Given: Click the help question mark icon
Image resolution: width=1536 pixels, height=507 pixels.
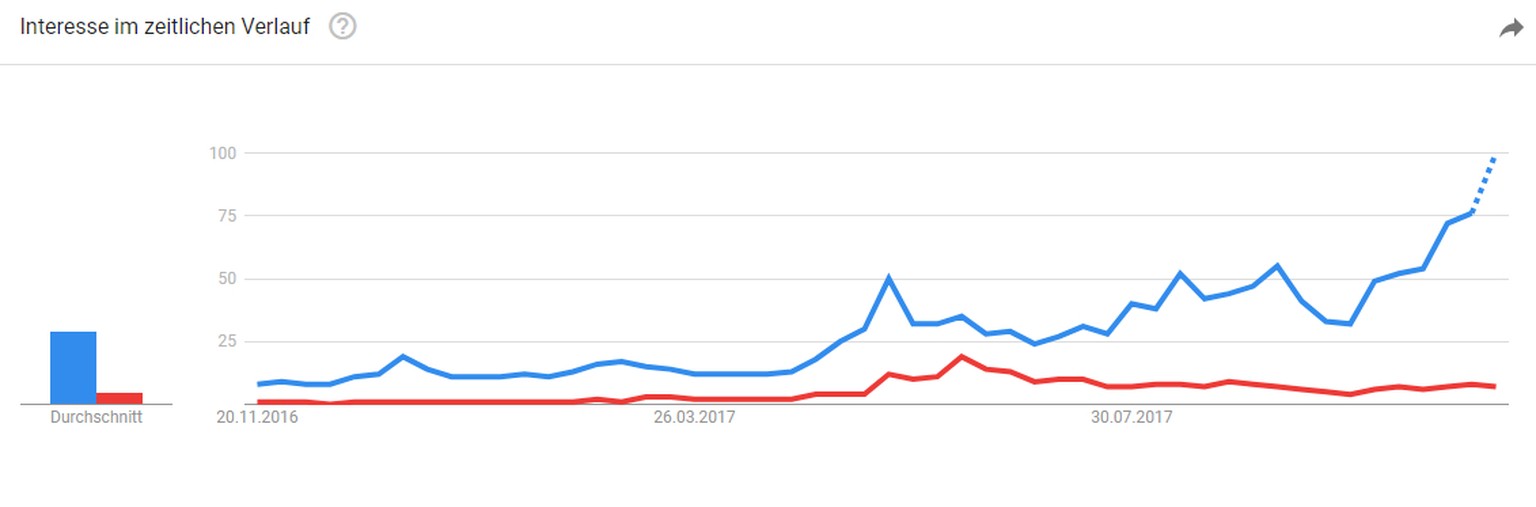Looking at the screenshot, I should 343,27.
